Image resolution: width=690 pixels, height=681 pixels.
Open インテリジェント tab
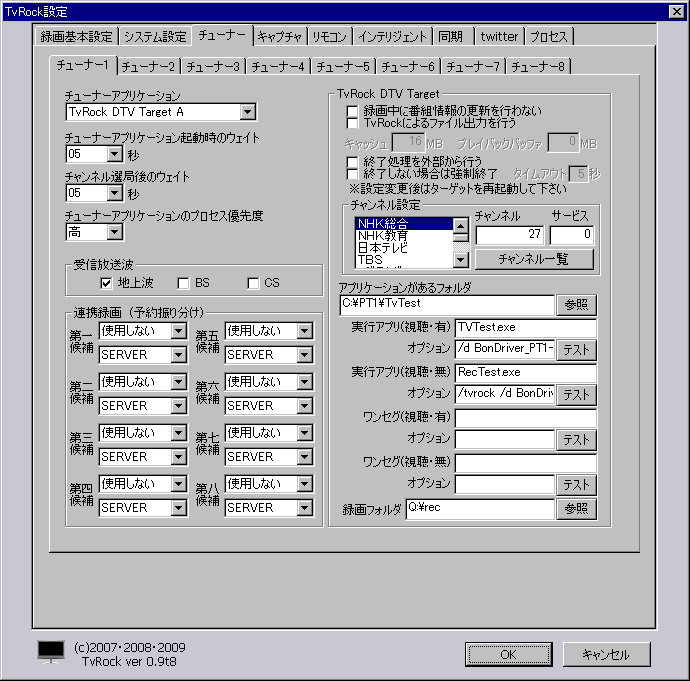[x=393, y=37]
